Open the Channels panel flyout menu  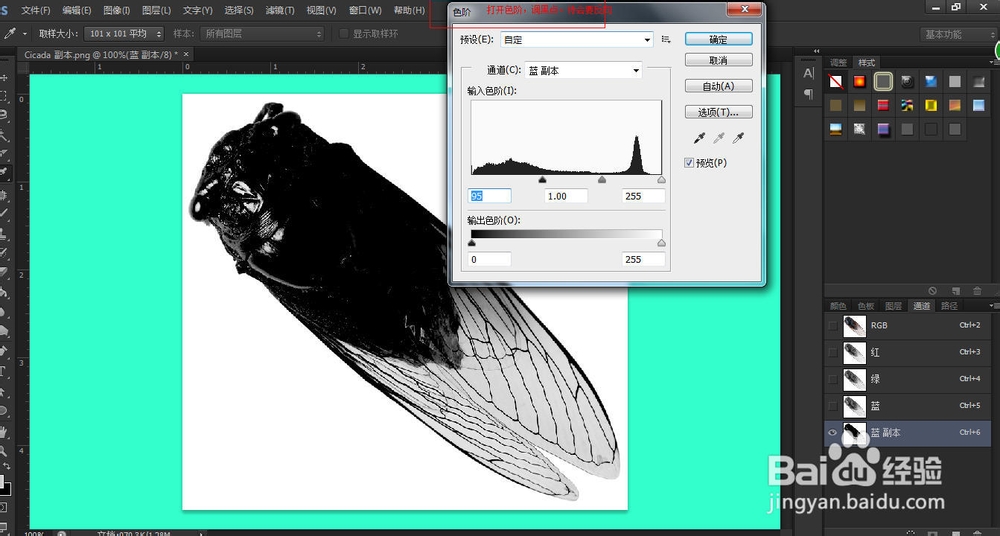[992, 306]
